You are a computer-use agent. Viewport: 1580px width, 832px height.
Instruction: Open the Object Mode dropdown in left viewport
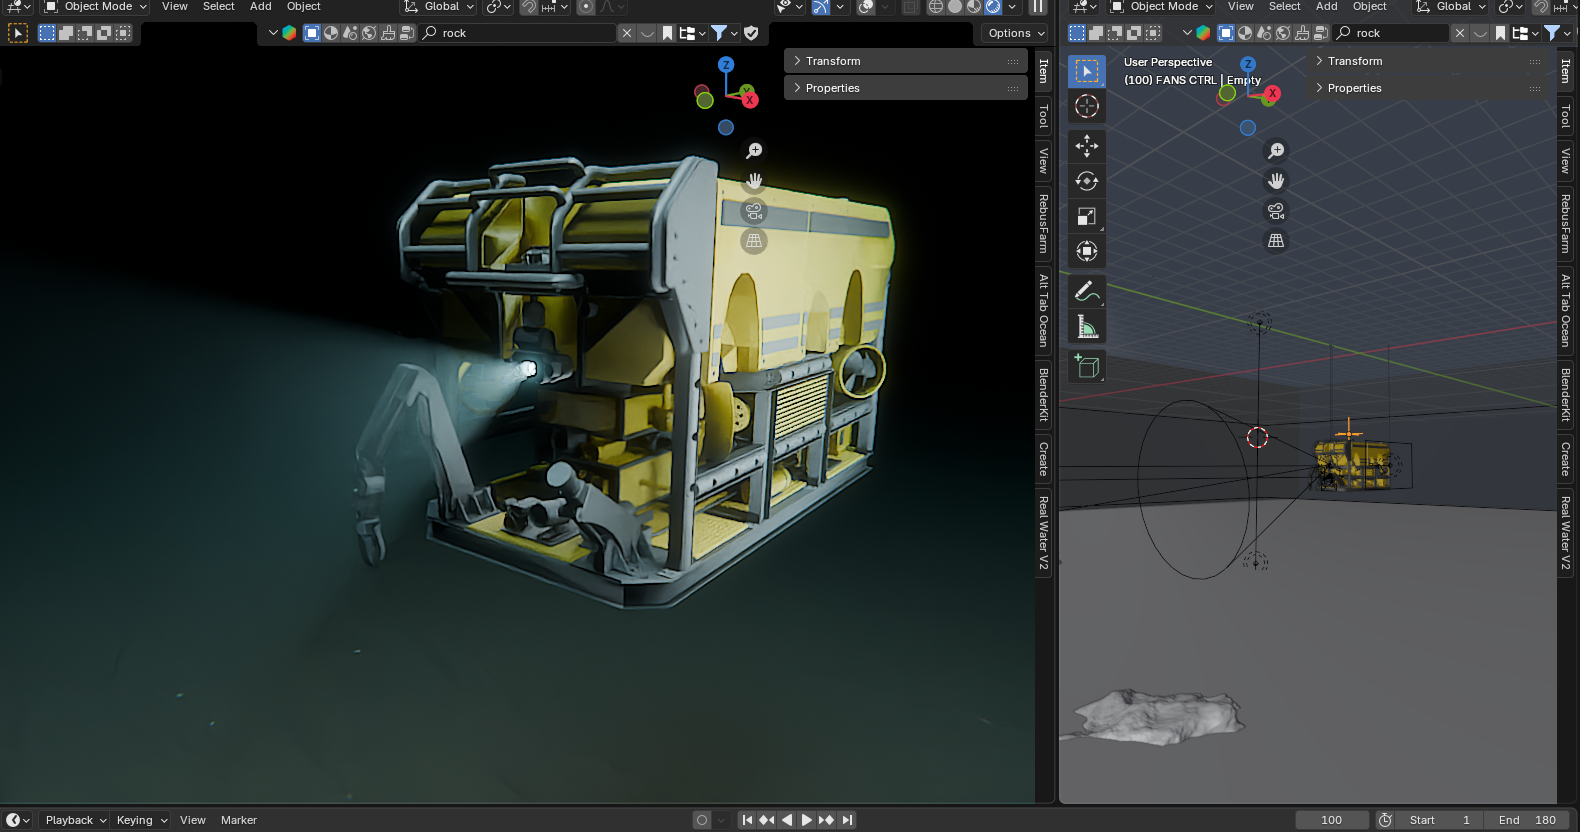point(97,7)
